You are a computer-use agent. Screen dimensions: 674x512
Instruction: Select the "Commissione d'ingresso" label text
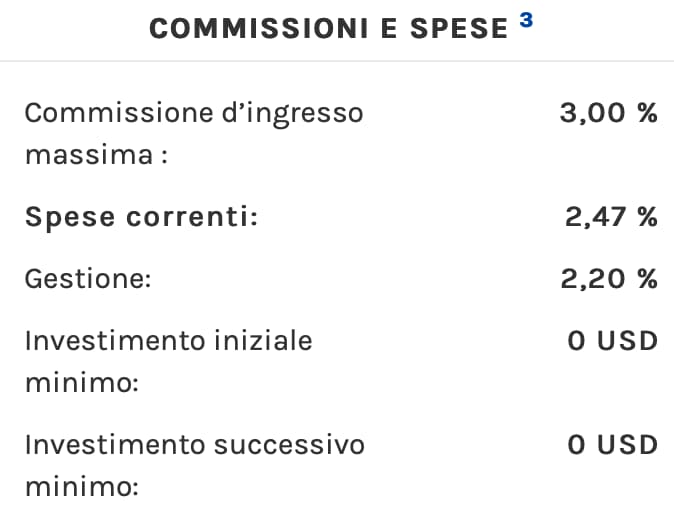pos(193,112)
